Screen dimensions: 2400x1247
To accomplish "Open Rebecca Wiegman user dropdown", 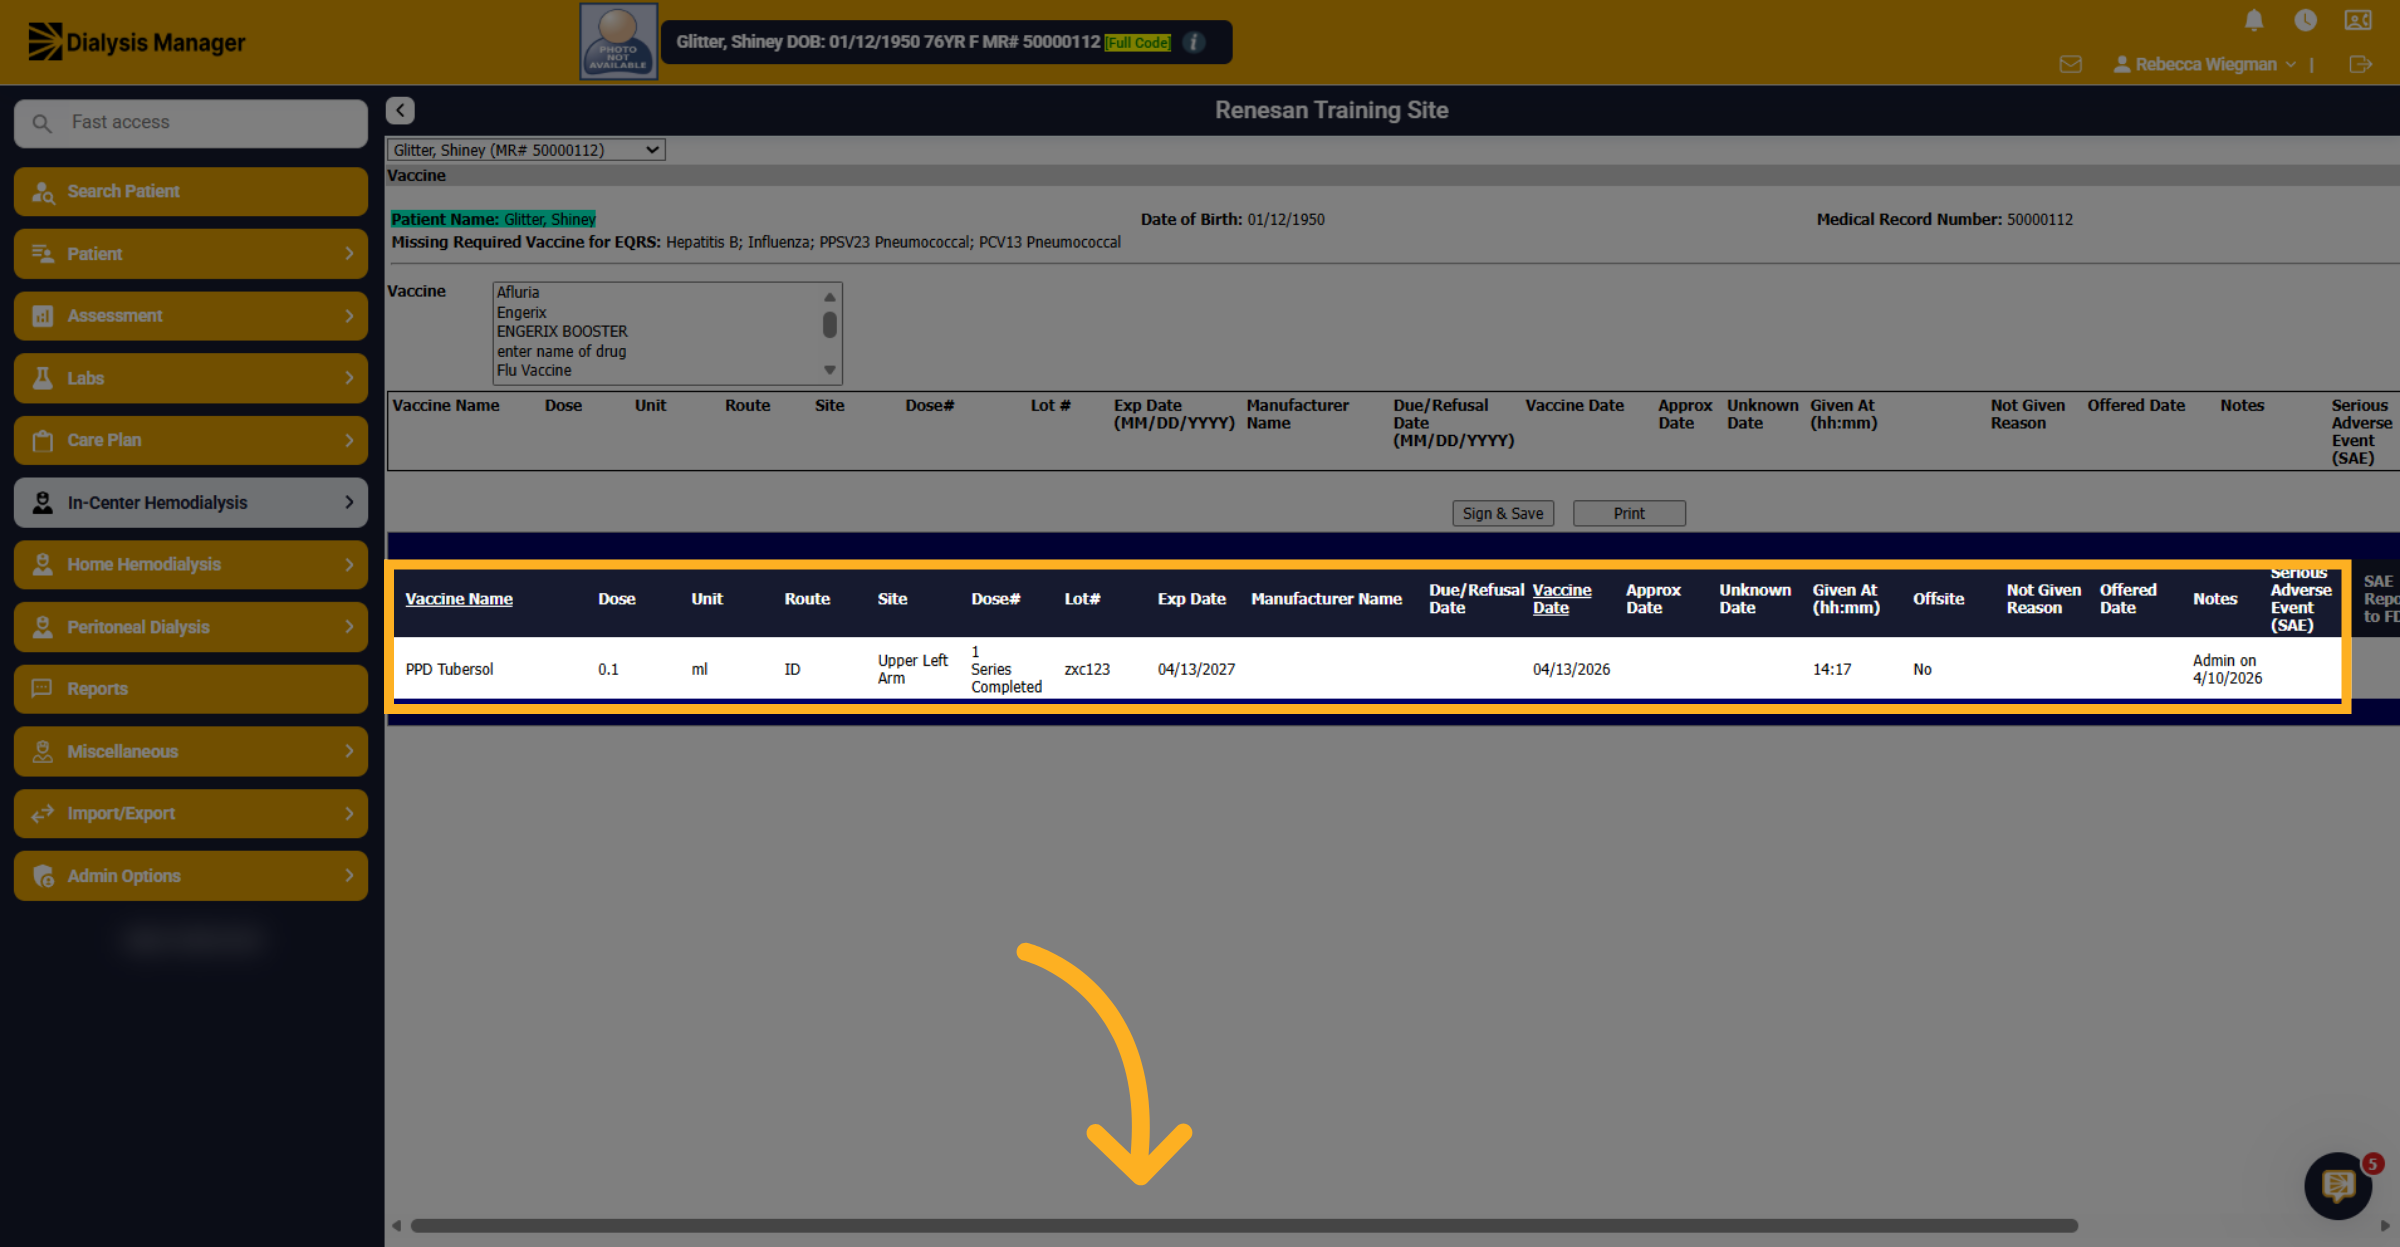I will [x=2205, y=64].
